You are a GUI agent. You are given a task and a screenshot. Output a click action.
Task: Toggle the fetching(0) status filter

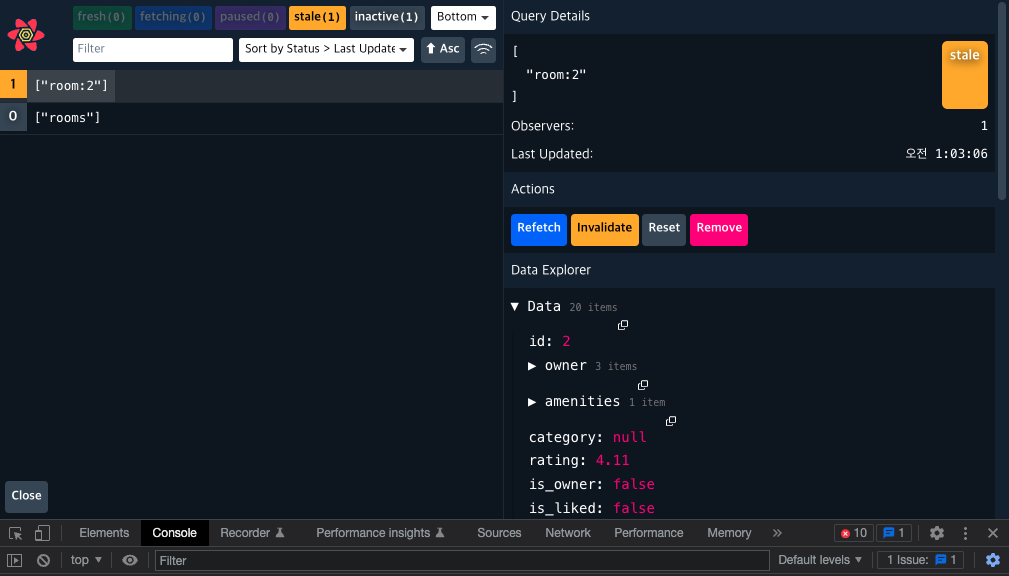click(173, 17)
